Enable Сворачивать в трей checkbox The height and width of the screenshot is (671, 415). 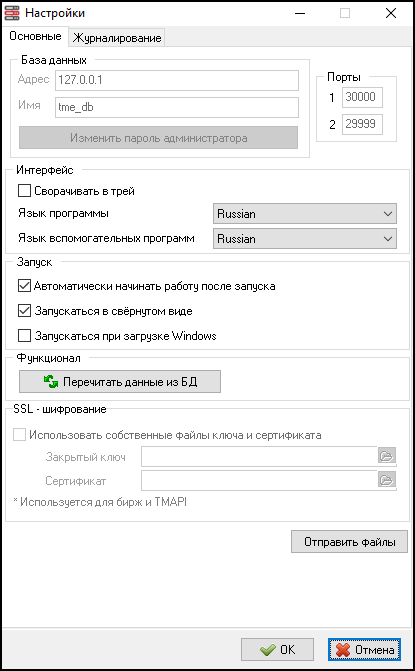coord(24,191)
